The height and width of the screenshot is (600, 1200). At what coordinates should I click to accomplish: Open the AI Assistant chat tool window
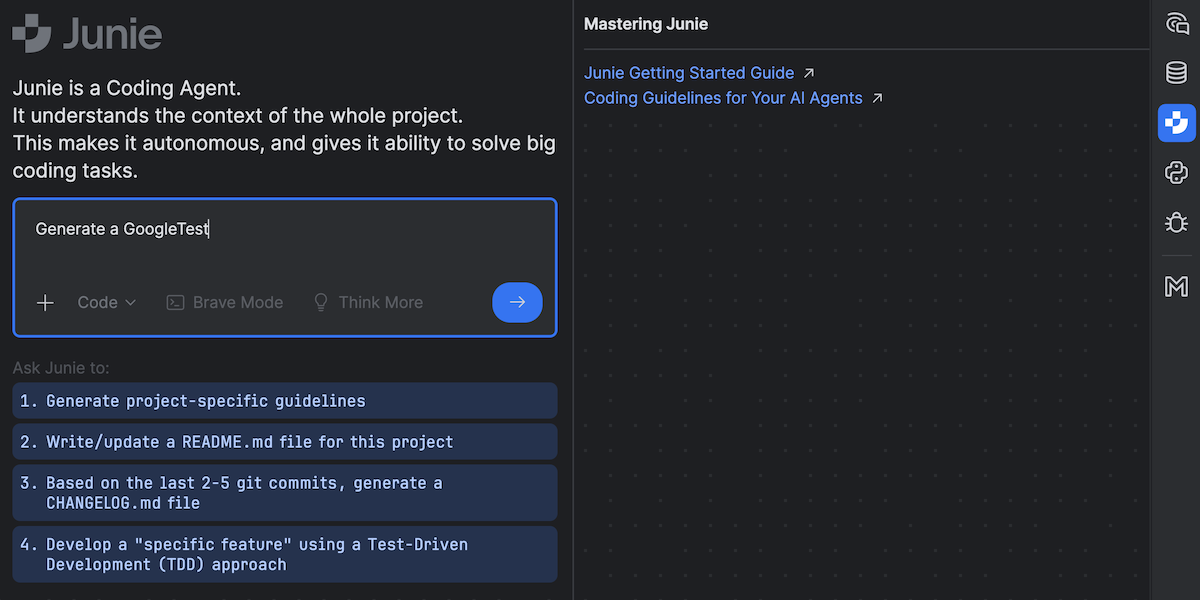1176,24
